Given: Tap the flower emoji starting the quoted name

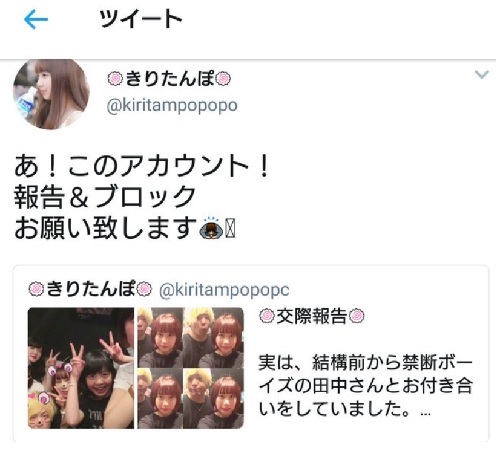Looking at the screenshot, I should (36, 289).
